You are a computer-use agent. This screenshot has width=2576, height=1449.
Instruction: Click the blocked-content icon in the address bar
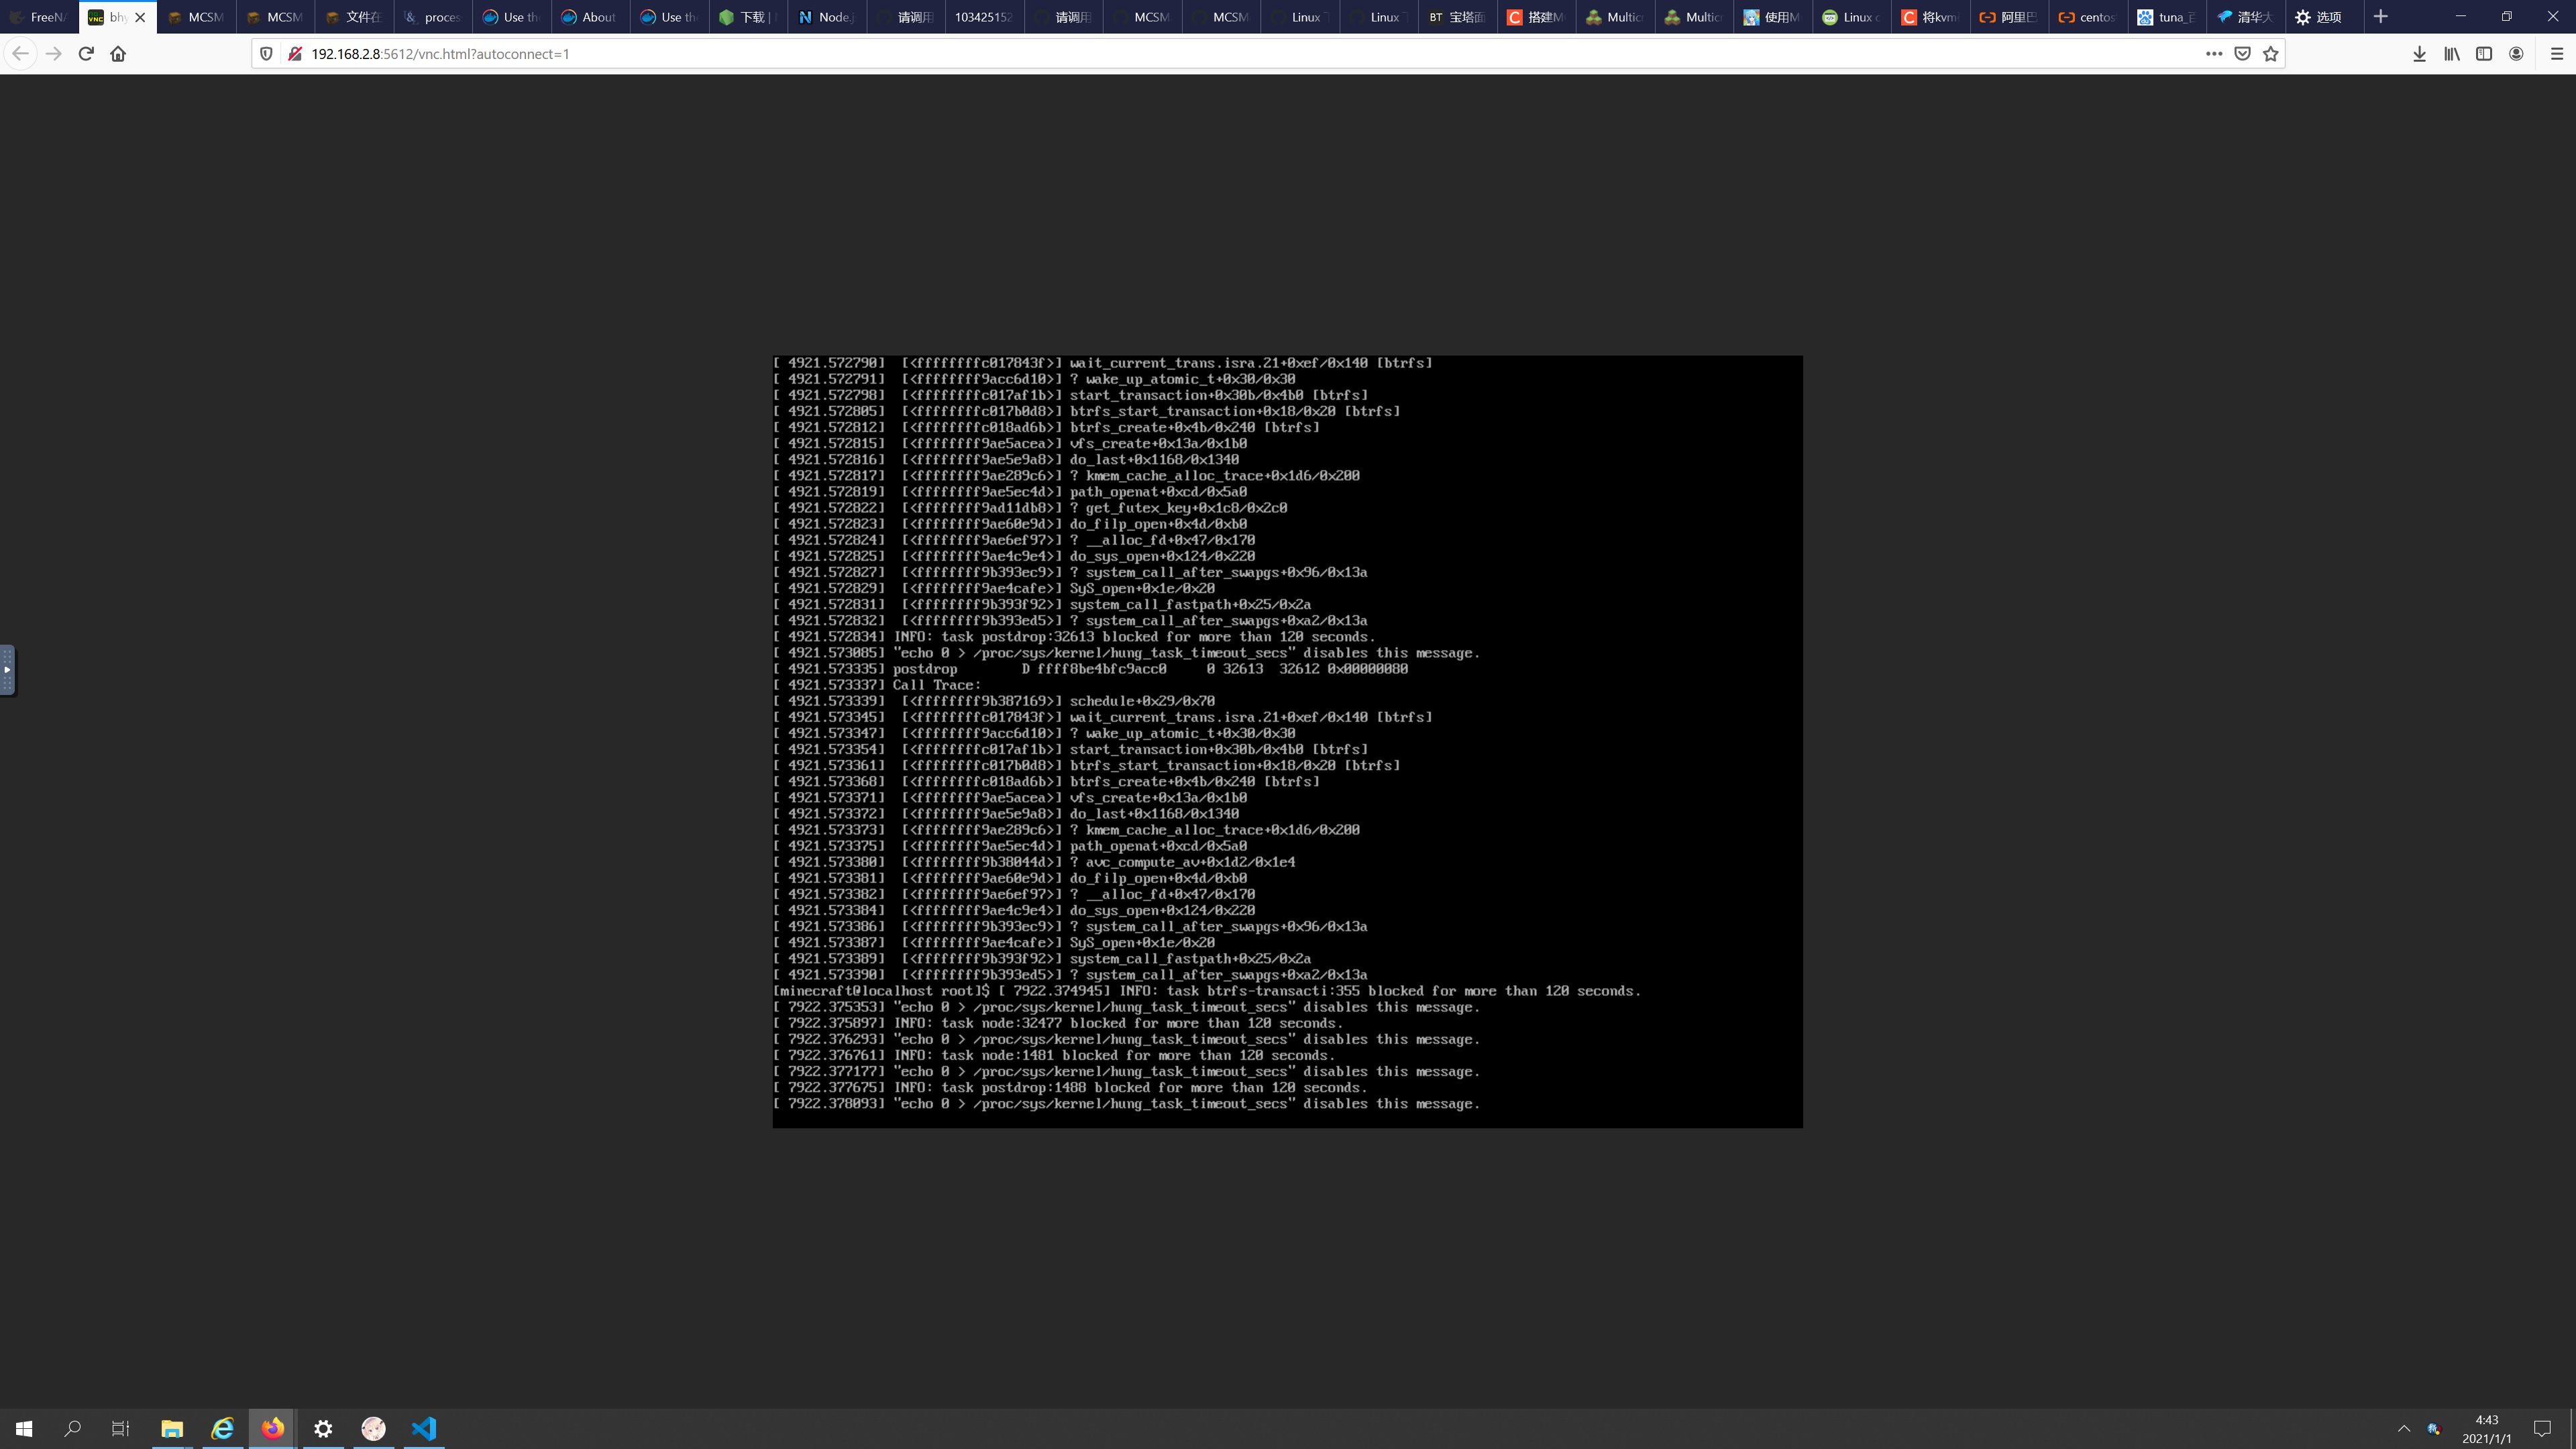295,54
